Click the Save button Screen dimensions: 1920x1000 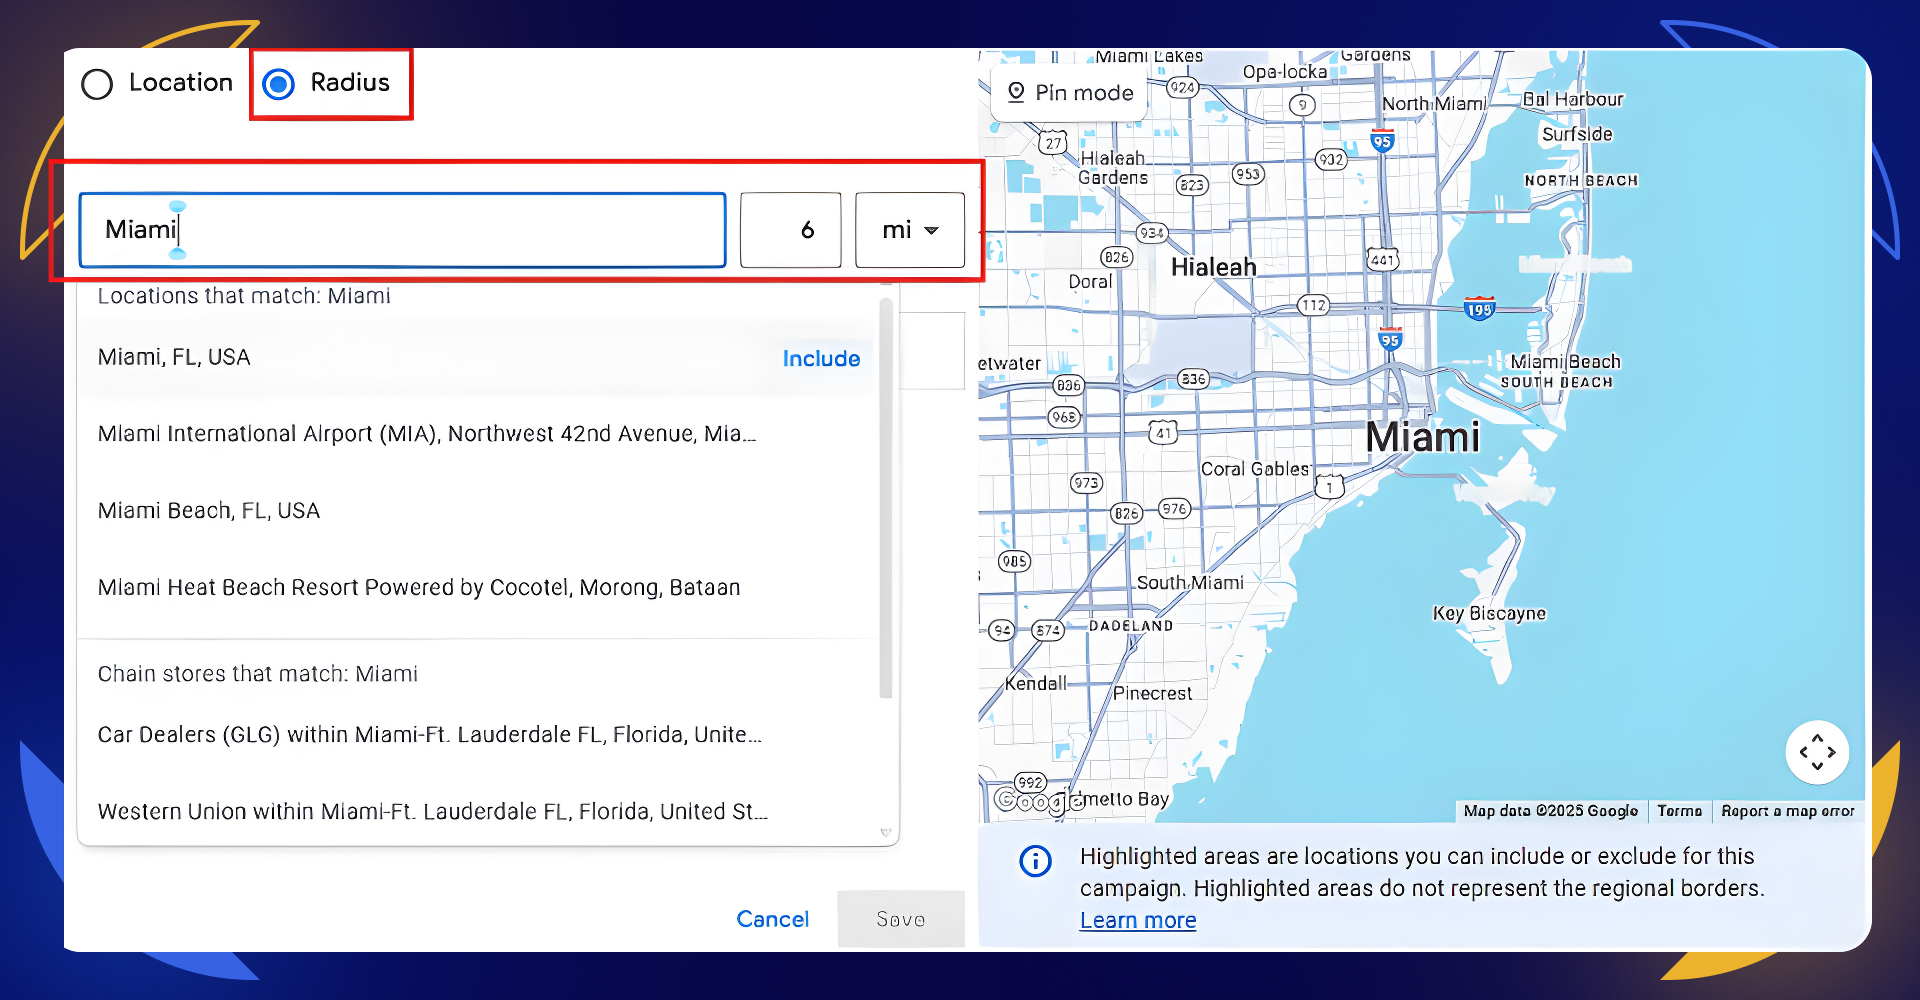(899, 919)
